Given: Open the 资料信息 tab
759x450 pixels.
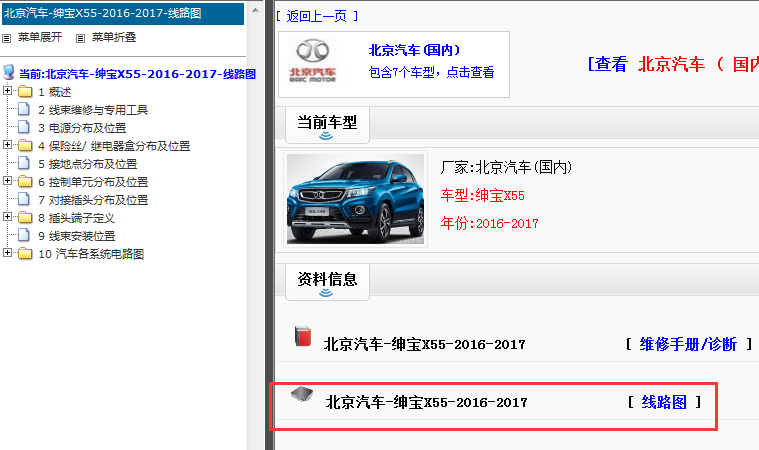Looking at the screenshot, I should [x=327, y=282].
